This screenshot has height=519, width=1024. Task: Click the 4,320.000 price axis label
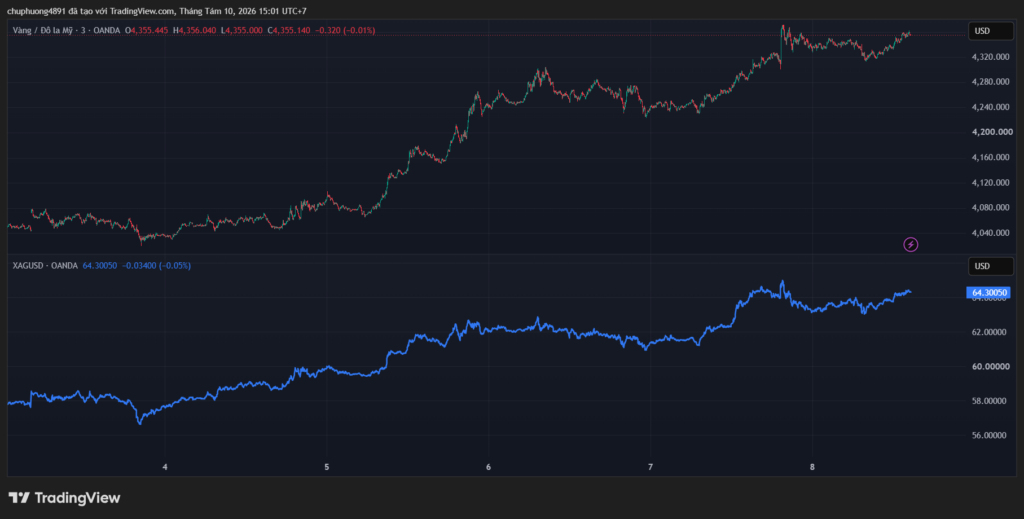tap(991, 57)
